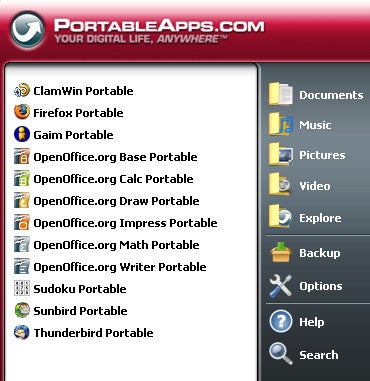Click the Backup box icon
Screen dimensions: 370x381
281,253
